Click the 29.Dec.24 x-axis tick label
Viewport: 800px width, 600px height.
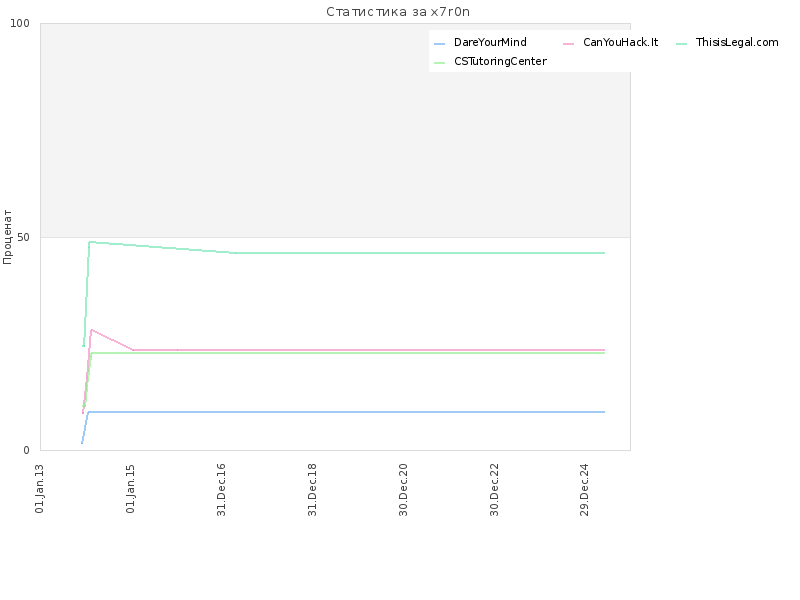[x=584, y=490]
